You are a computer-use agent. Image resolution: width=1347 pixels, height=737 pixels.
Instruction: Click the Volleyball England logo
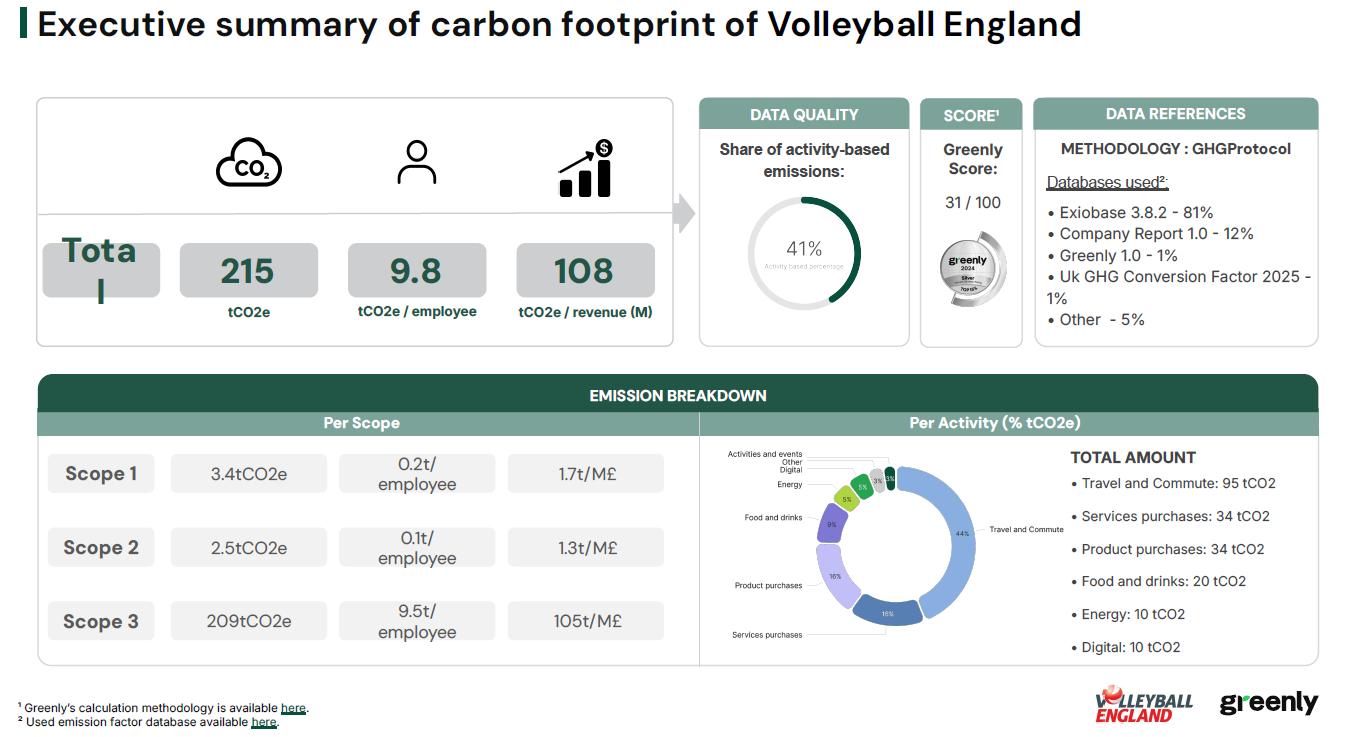(x=1145, y=704)
